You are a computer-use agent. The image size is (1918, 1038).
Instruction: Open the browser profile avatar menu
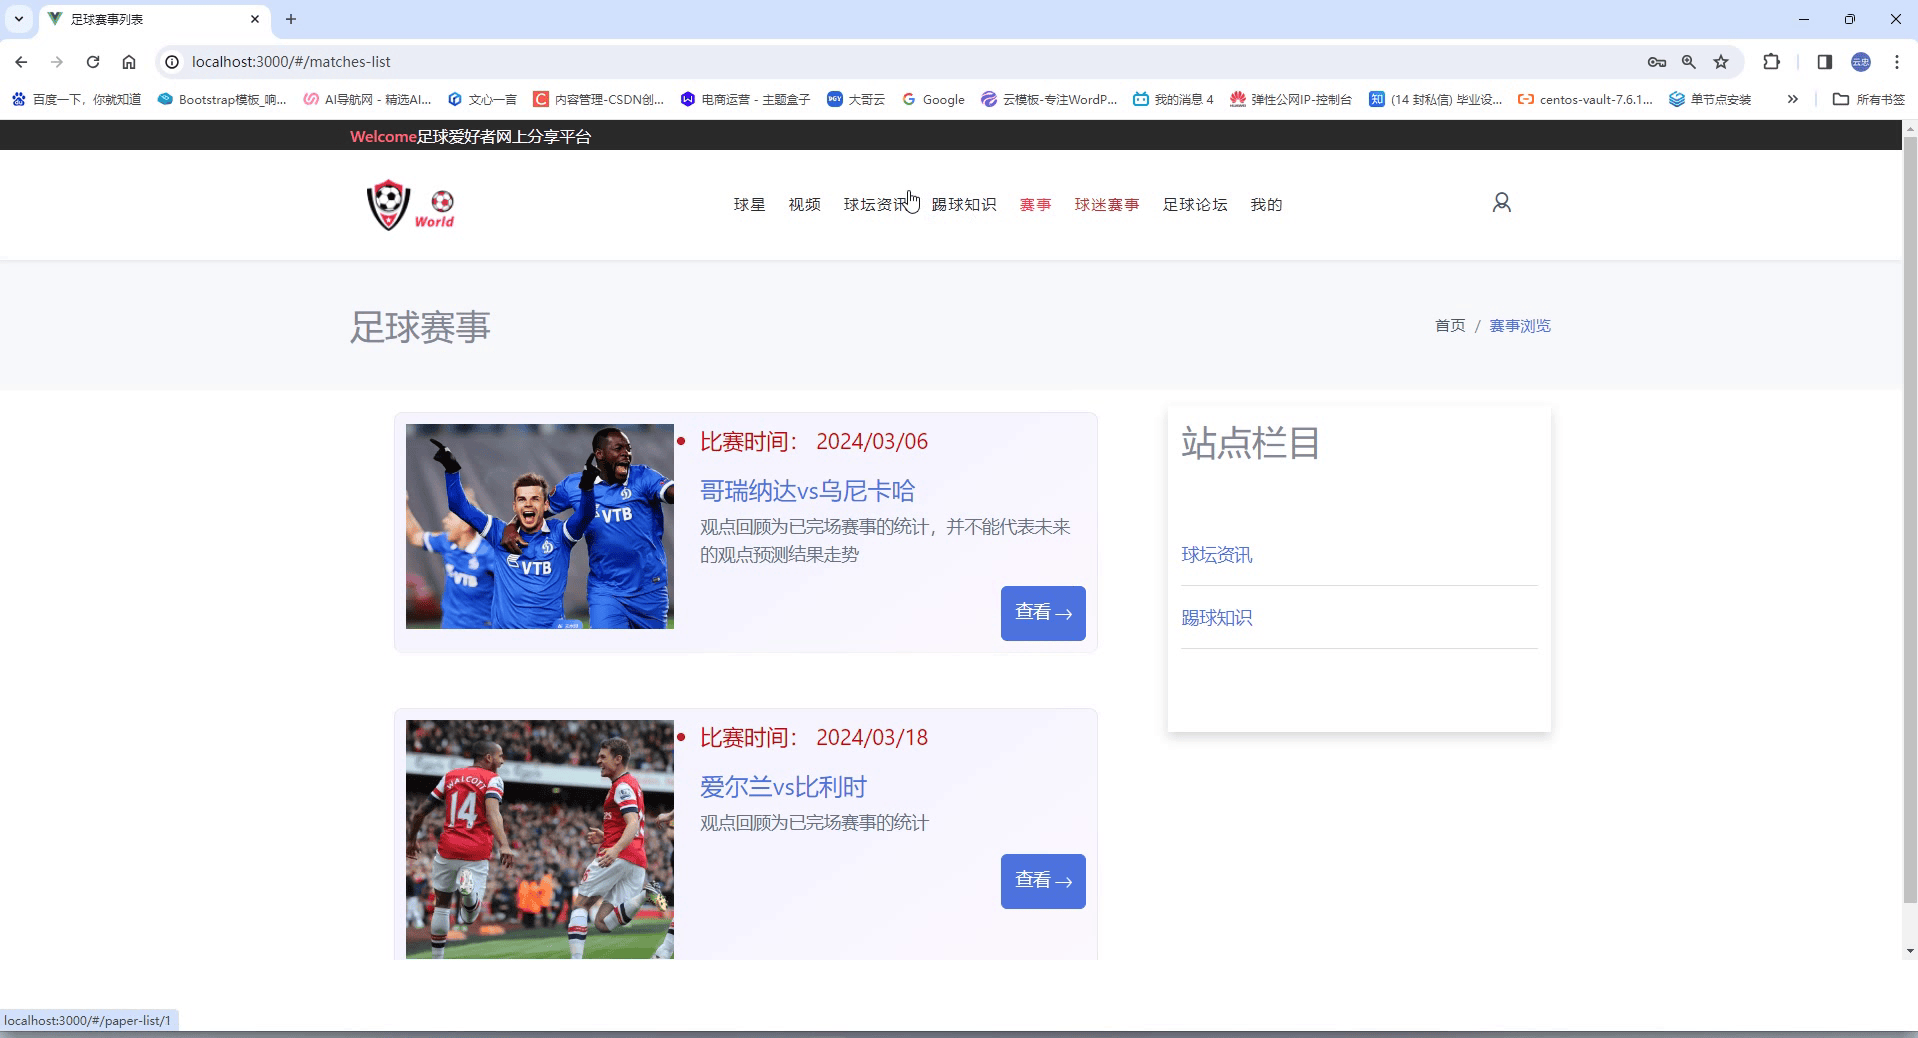(x=1862, y=62)
